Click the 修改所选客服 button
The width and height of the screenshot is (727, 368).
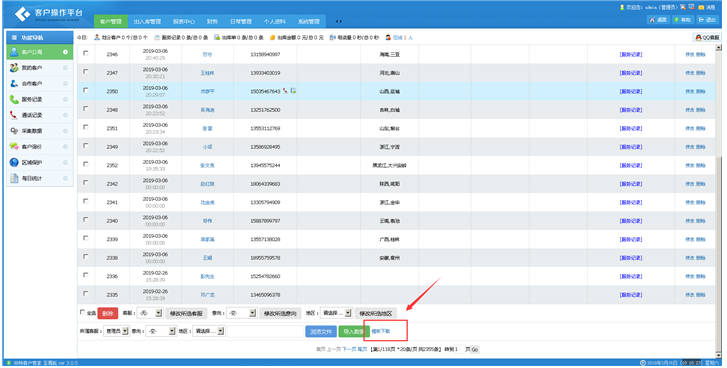coord(186,313)
